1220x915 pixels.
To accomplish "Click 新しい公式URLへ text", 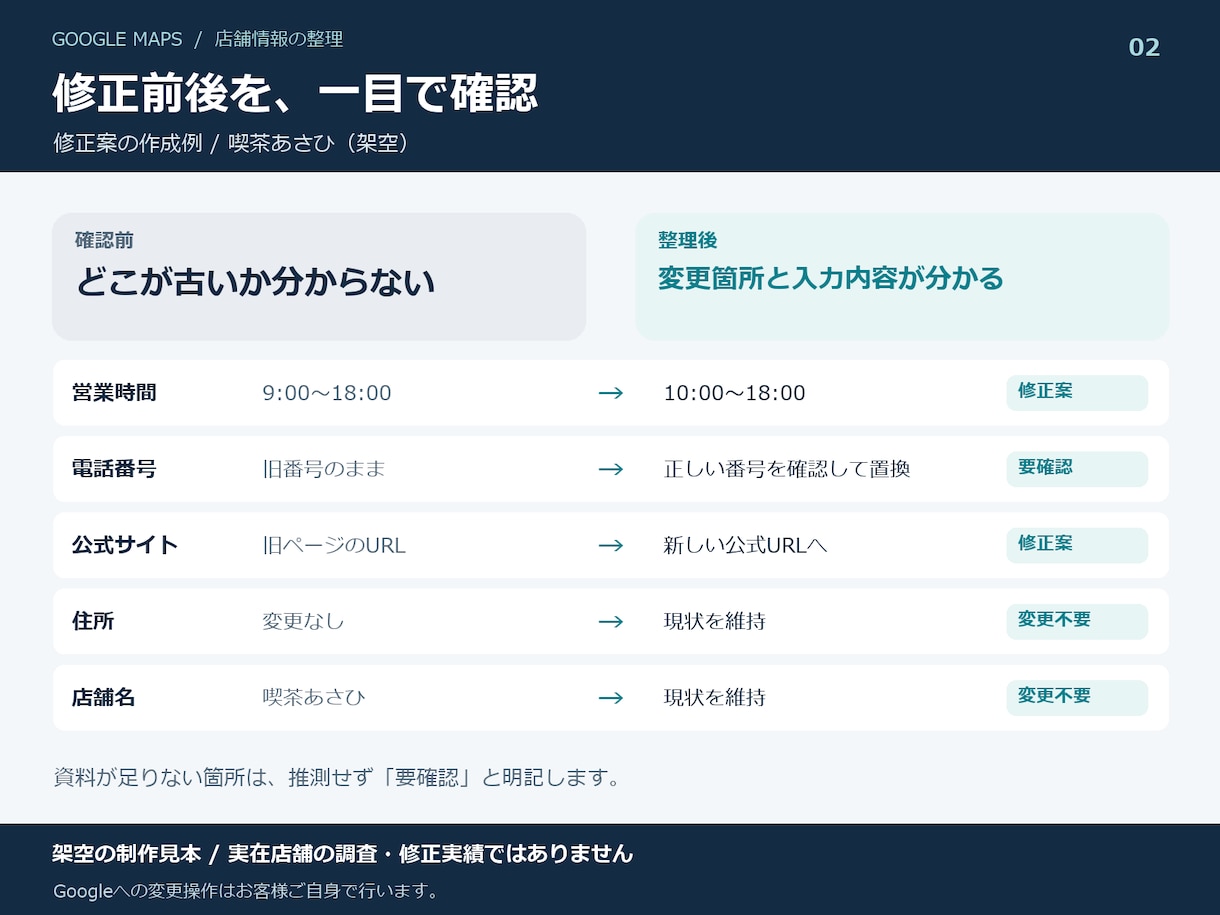I will [746, 545].
